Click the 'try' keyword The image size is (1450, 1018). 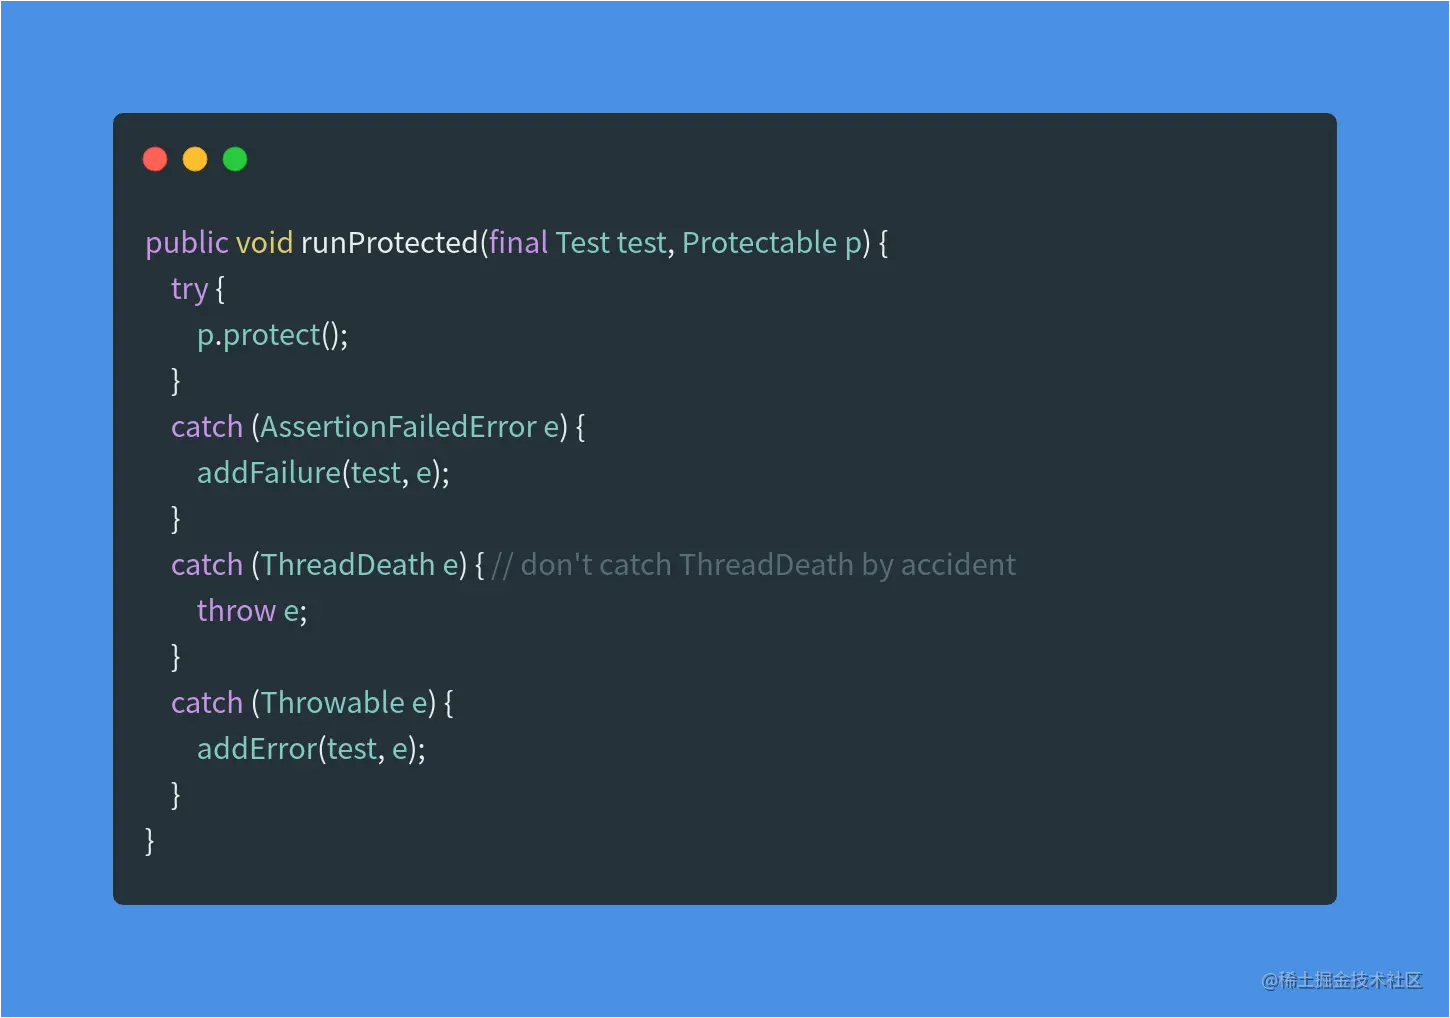[189, 289]
